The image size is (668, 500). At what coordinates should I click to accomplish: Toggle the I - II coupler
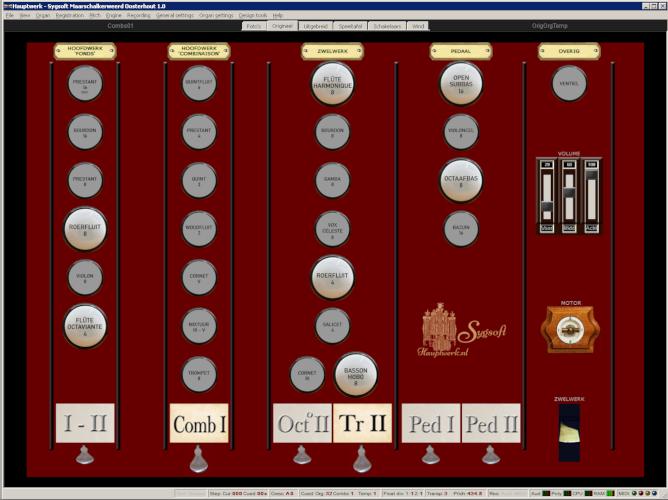[x=85, y=423]
